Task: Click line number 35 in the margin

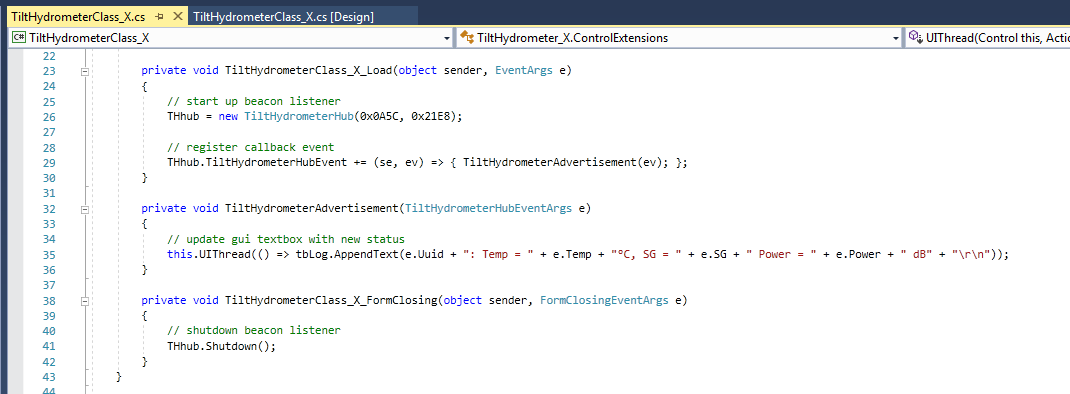Action: coord(48,254)
